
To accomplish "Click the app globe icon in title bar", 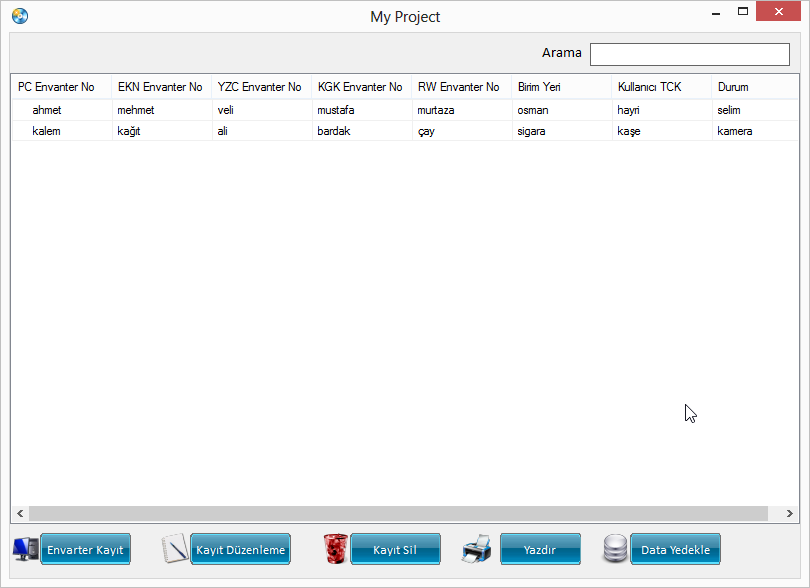I will [x=20, y=16].
